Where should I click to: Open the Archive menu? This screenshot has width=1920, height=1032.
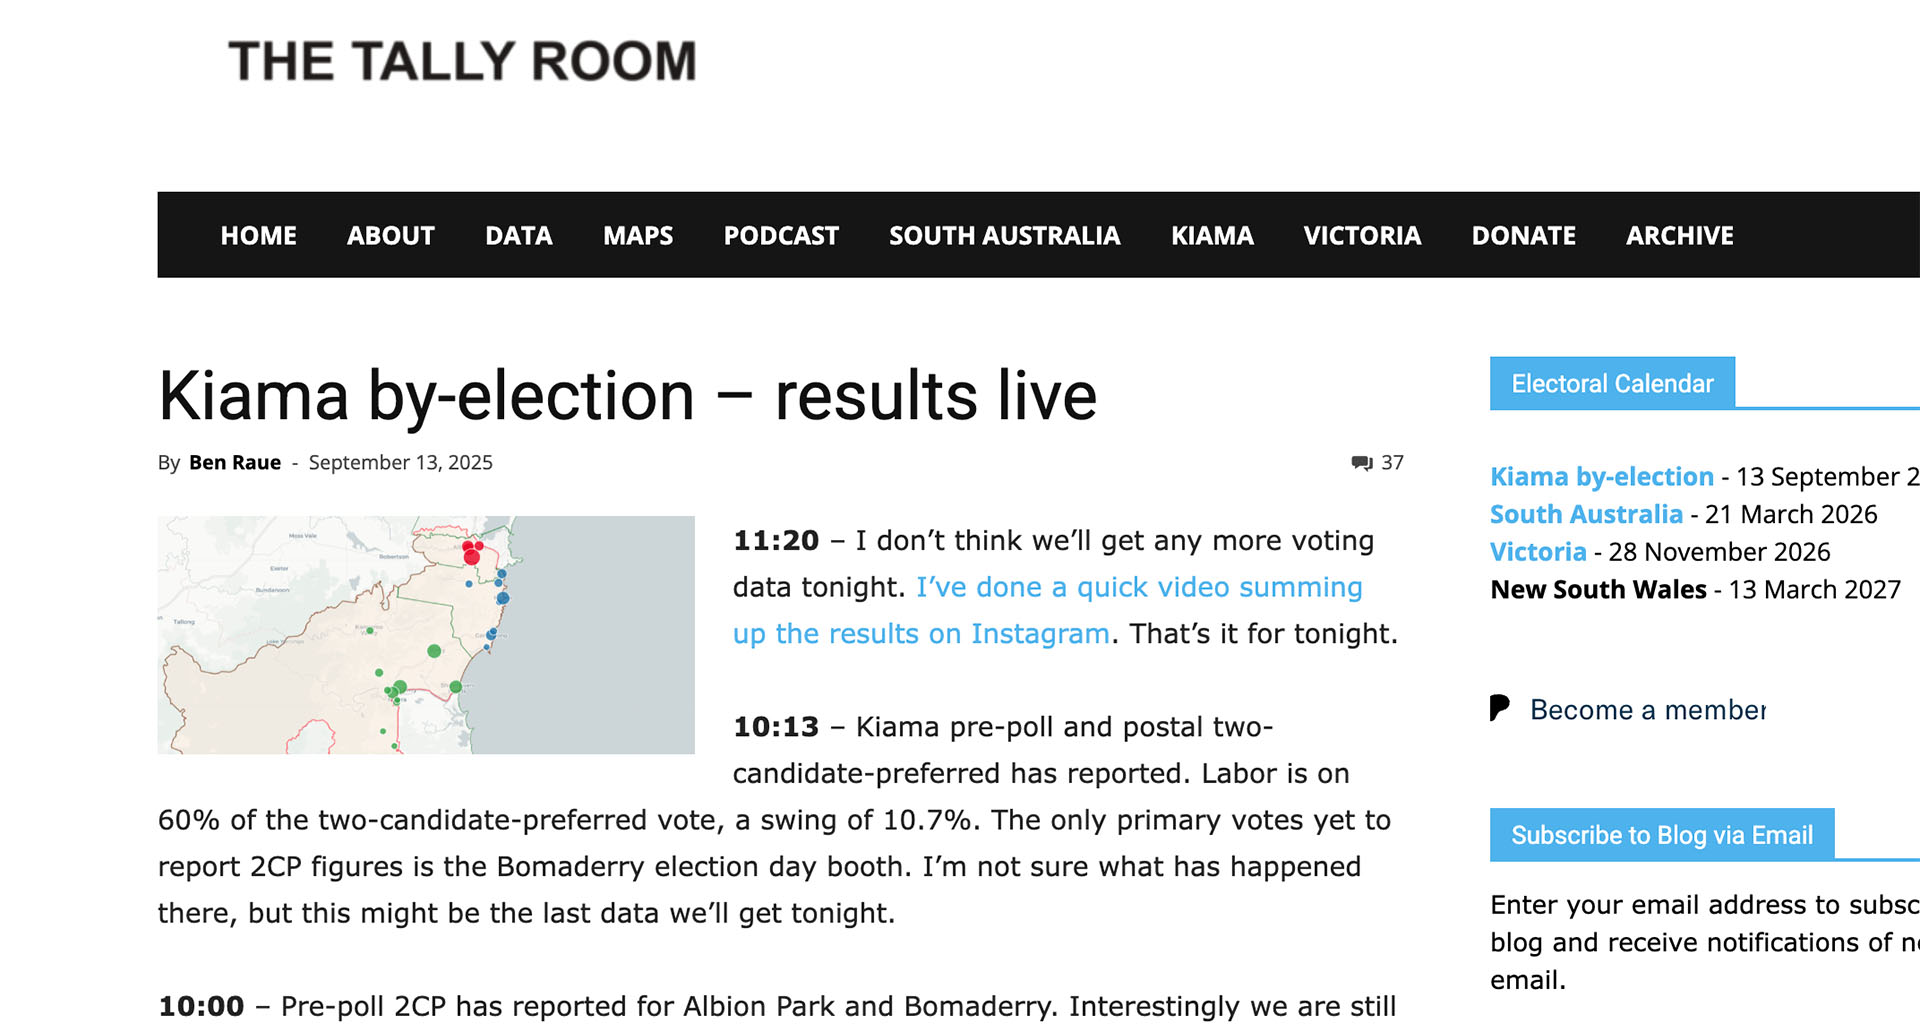(x=1679, y=236)
